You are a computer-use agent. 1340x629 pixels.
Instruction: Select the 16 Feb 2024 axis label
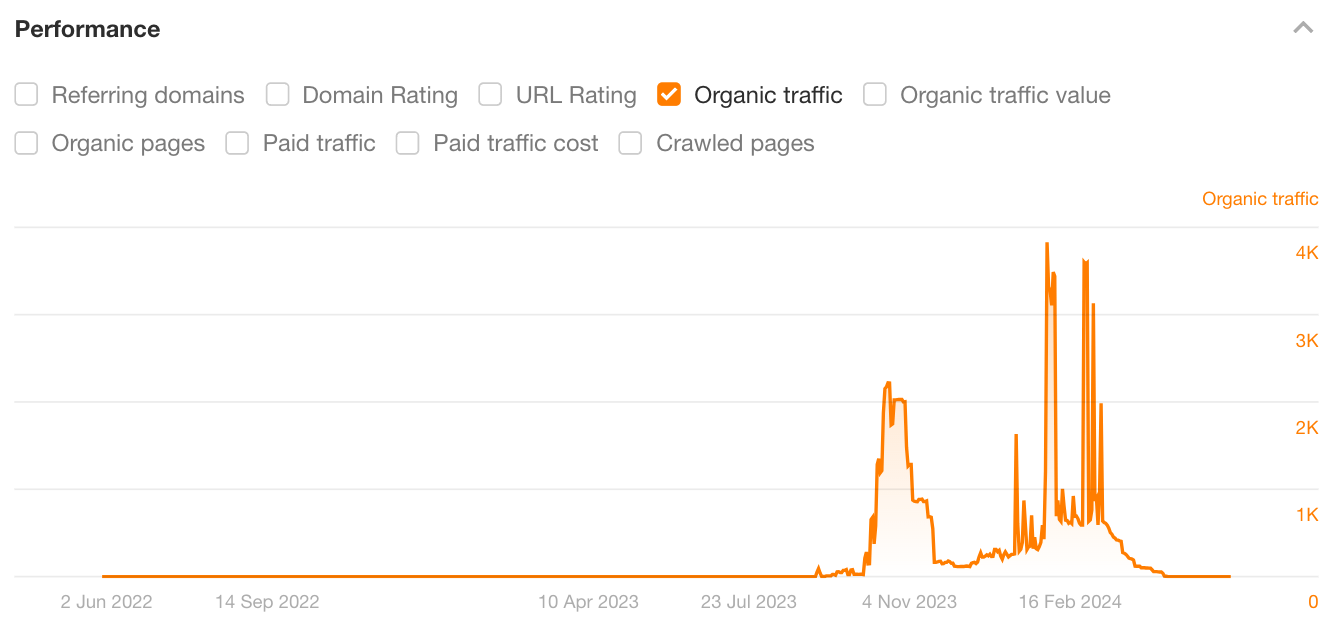tap(1069, 601)
